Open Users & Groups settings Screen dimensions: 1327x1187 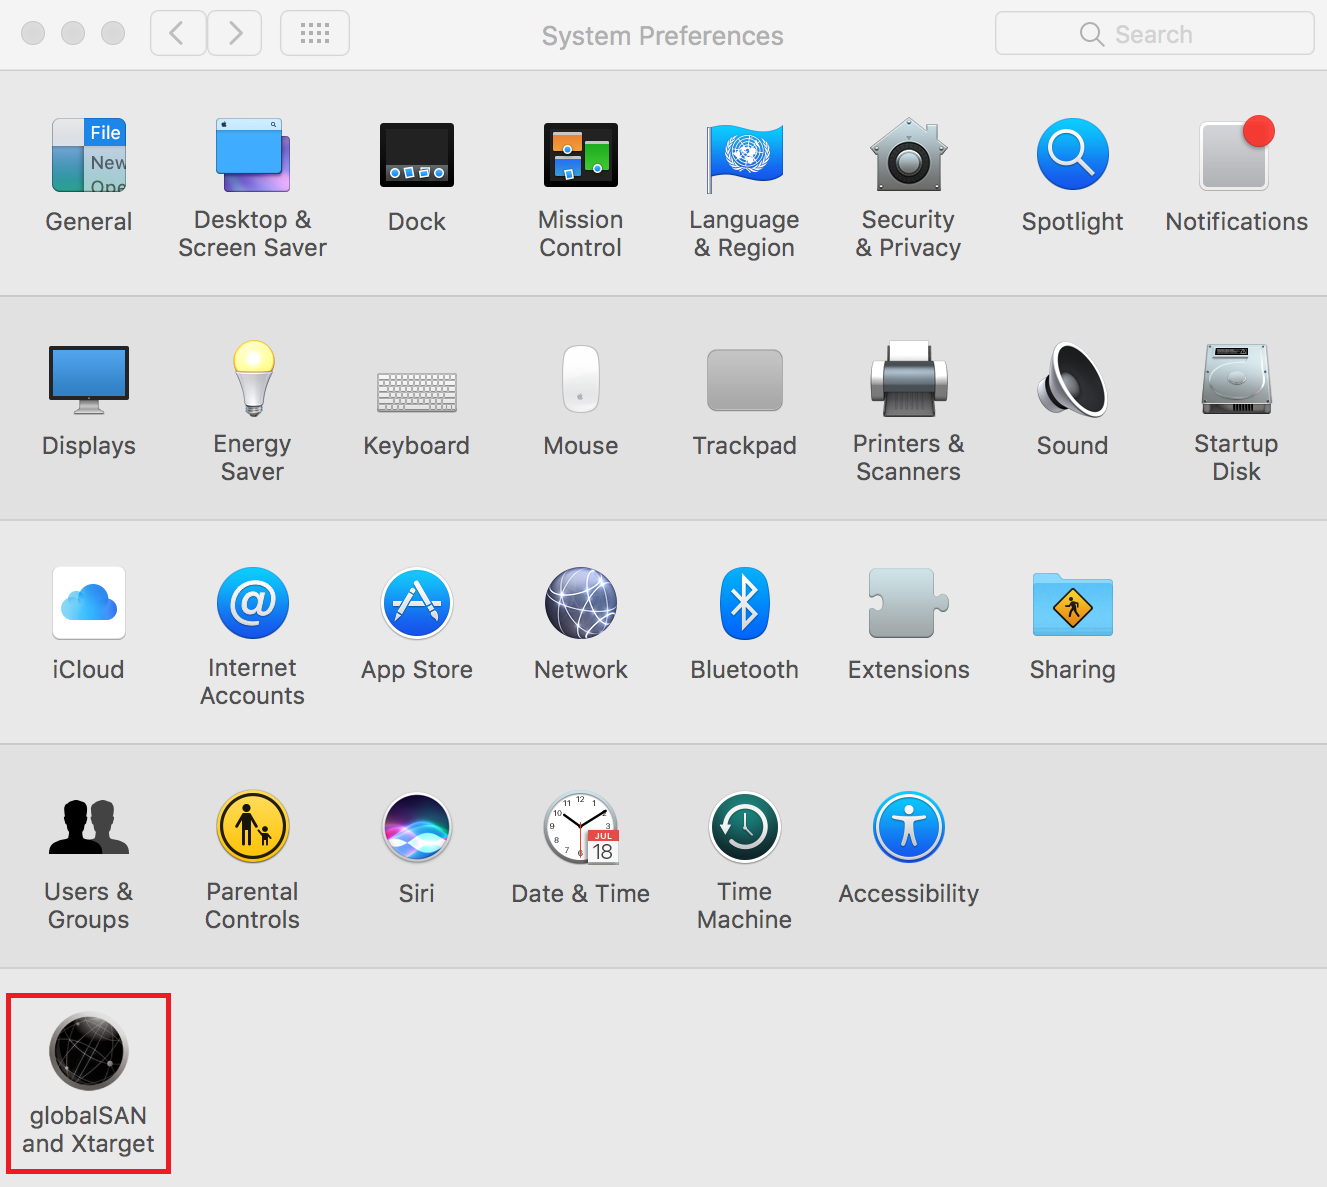(x=88, y=828)
